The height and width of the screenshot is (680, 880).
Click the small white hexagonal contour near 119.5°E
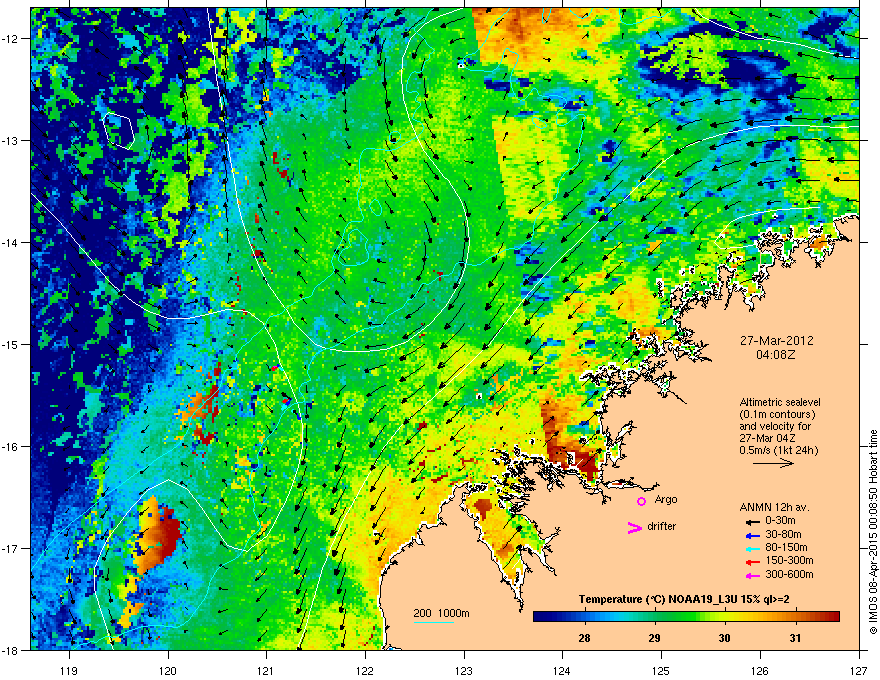(x=118, y=130)
